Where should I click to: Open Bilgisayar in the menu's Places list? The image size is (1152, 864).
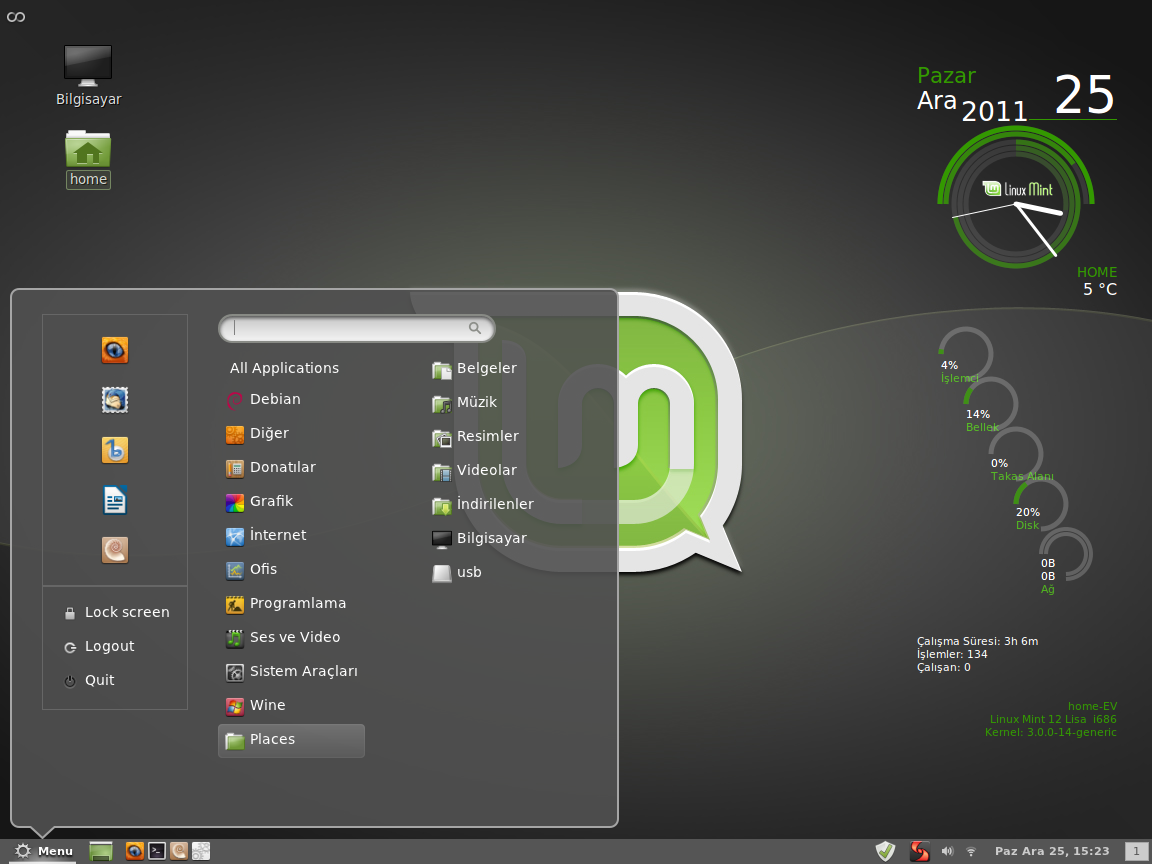point(480,539)
